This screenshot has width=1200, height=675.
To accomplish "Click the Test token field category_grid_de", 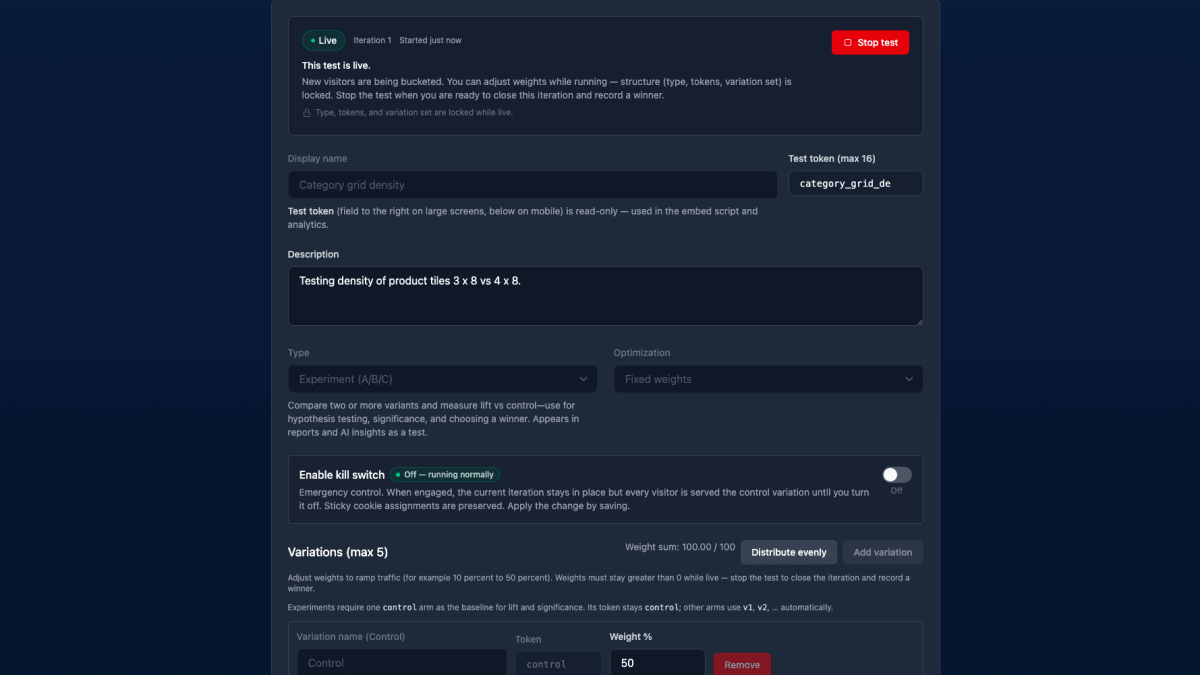I will (x=855, y=184).
